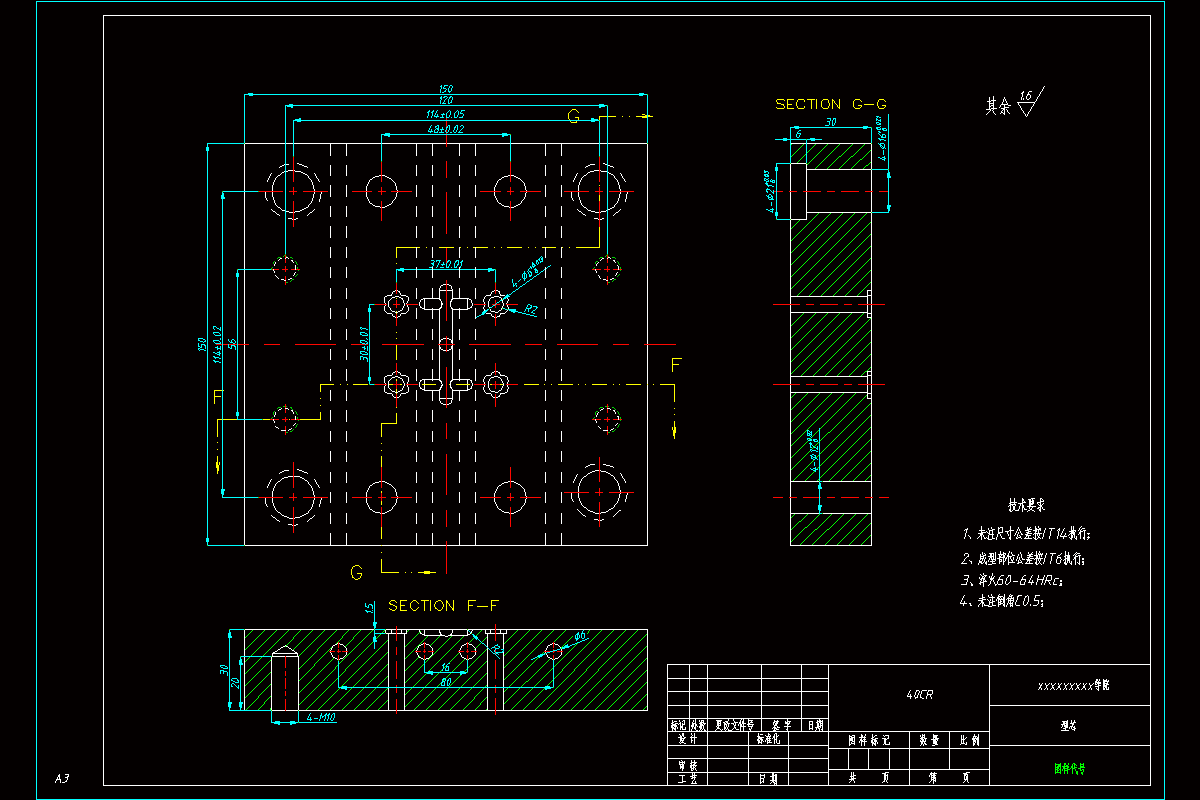Select the "4-M10" thread callout
Viewport: 1200px width, 800px height.
(321, 717)
